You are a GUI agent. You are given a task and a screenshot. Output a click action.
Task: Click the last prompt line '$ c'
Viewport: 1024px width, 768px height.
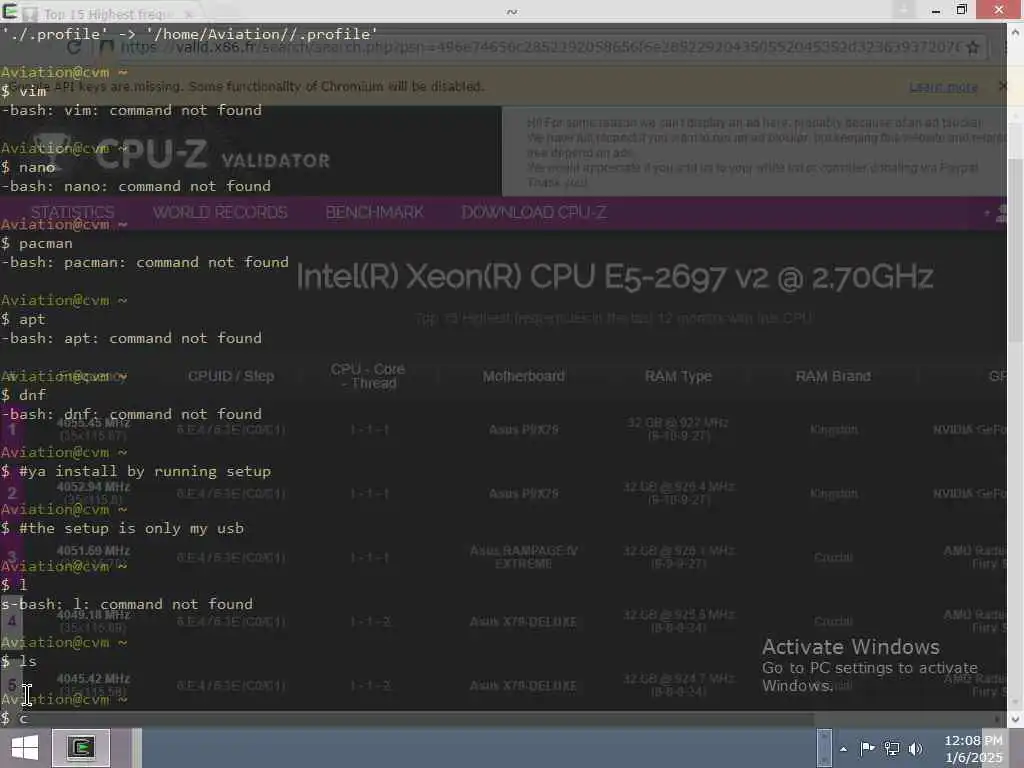point(14,718)
